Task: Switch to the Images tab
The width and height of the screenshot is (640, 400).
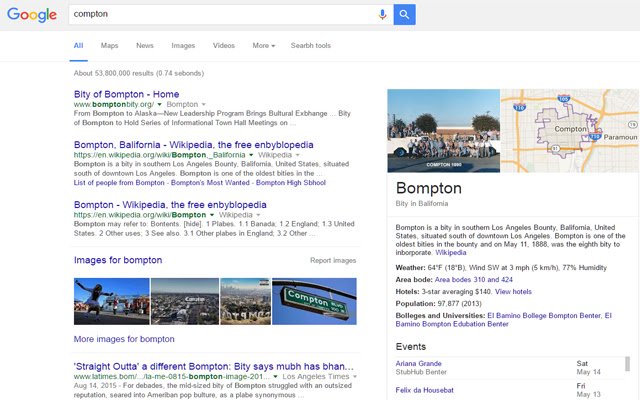Action: coord(183,46)
